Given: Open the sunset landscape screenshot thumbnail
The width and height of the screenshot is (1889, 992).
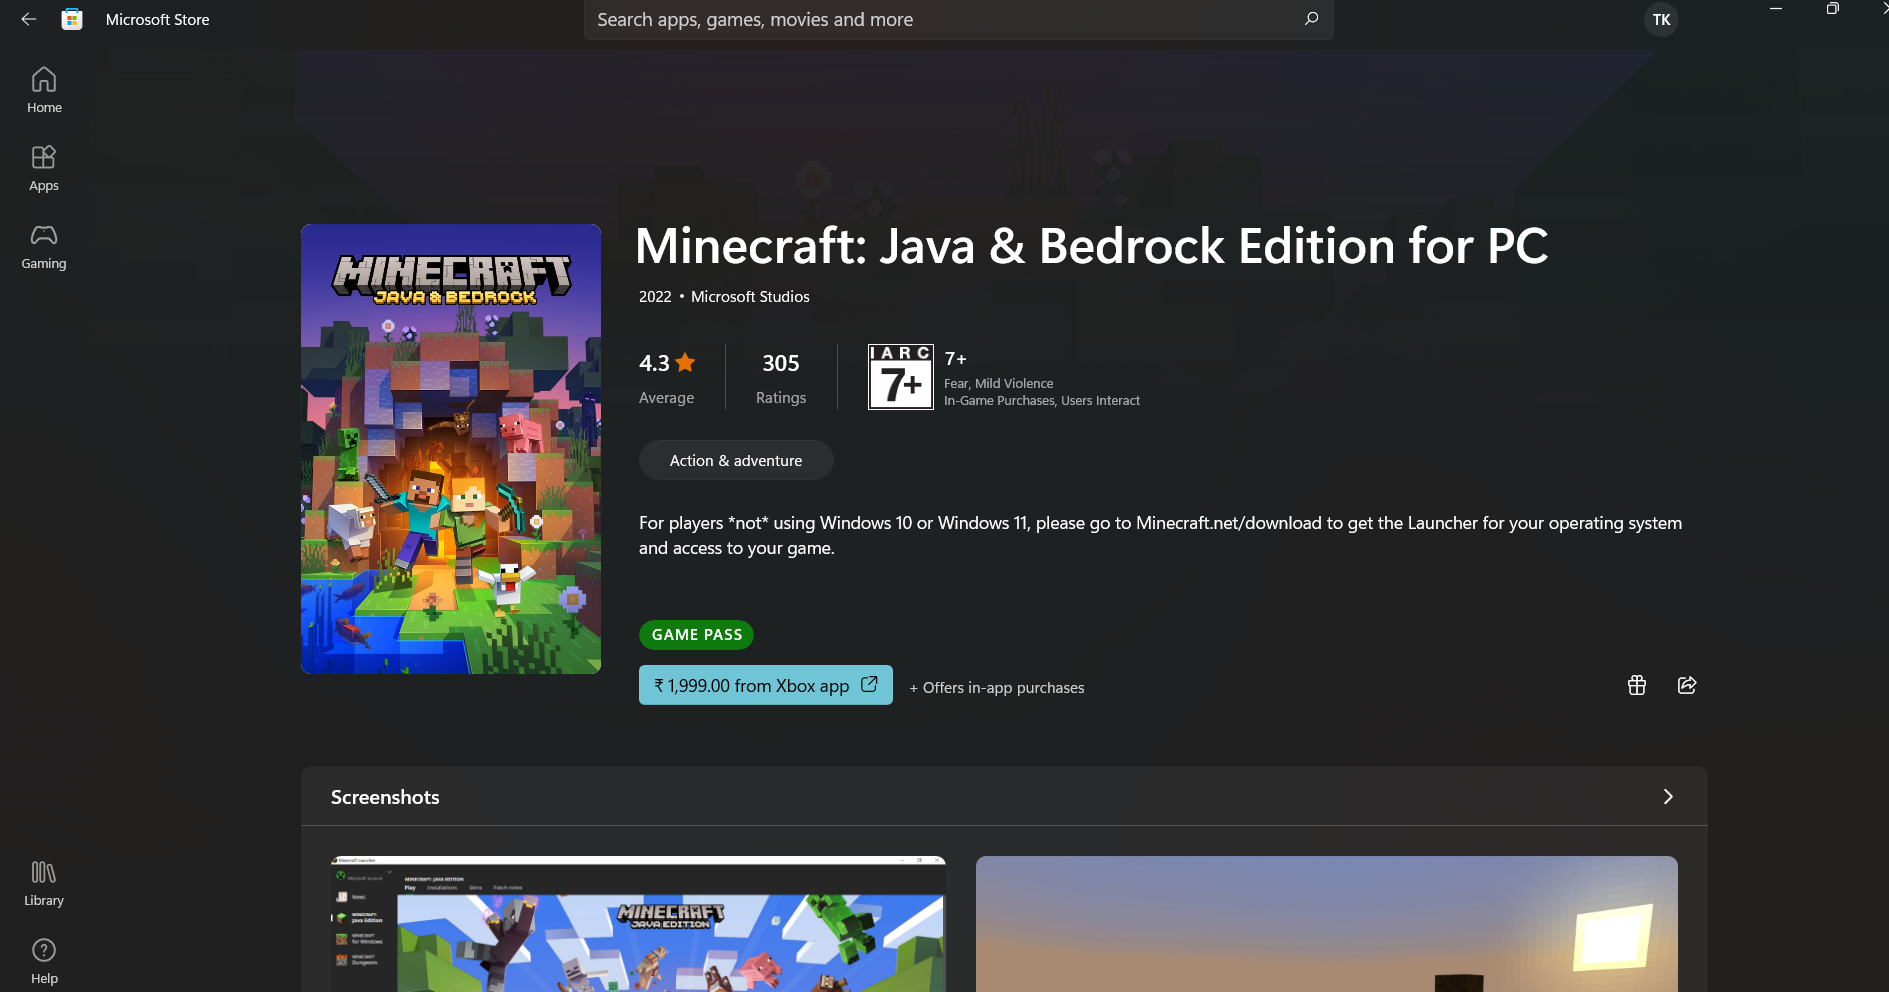Looking at the screenshot, I should tap(1327, 924).
